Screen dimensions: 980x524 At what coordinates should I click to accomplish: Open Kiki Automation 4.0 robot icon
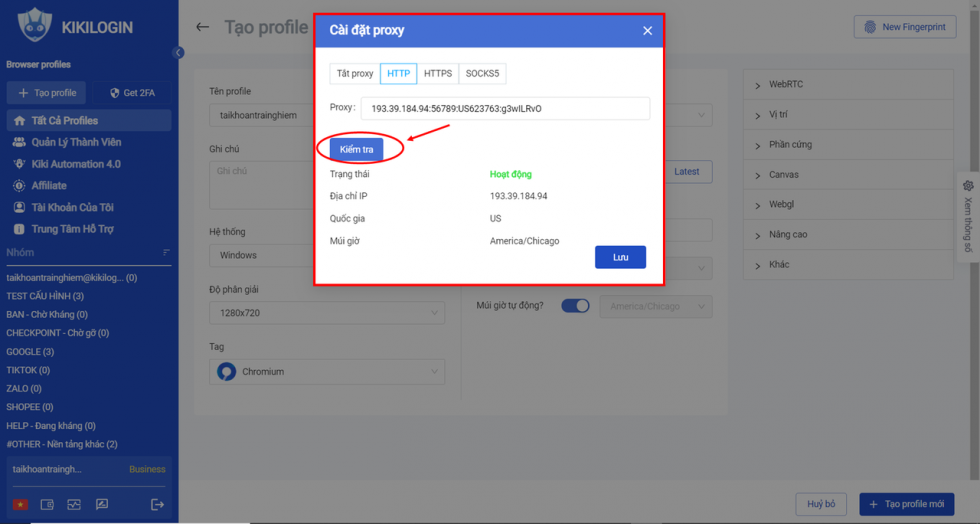point(19,164)
